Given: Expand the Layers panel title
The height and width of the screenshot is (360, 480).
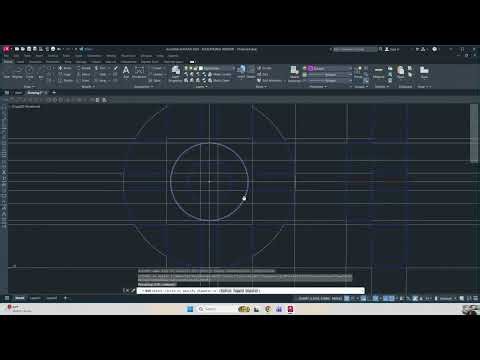Looking at the screenshot, I should tap(201, 87).
